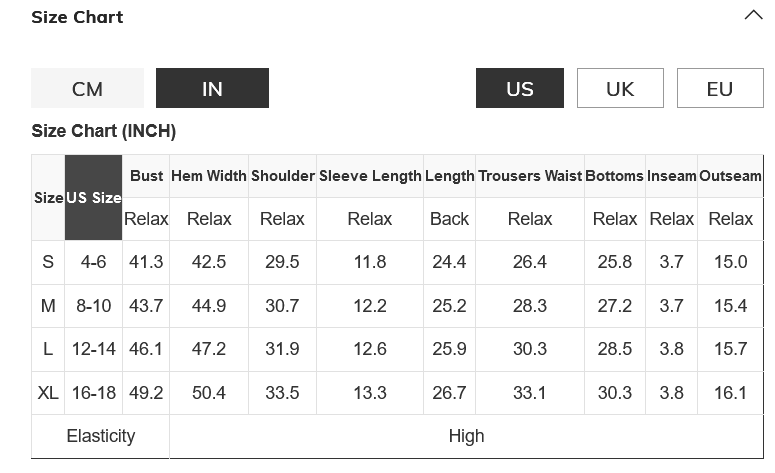The width and height of the screenshot is (775, 473).
Task: Select the IN unit toggle
Action: click(212, 88)
